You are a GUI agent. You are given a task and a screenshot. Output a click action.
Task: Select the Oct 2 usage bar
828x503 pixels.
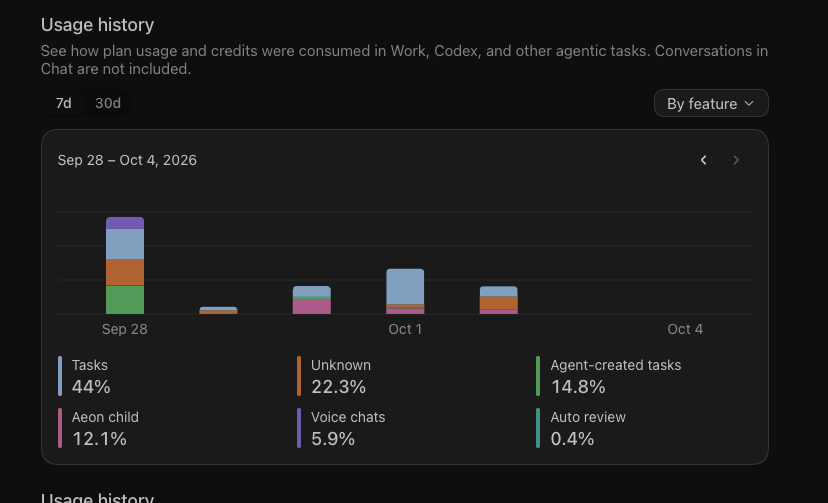tap(498, 300)
